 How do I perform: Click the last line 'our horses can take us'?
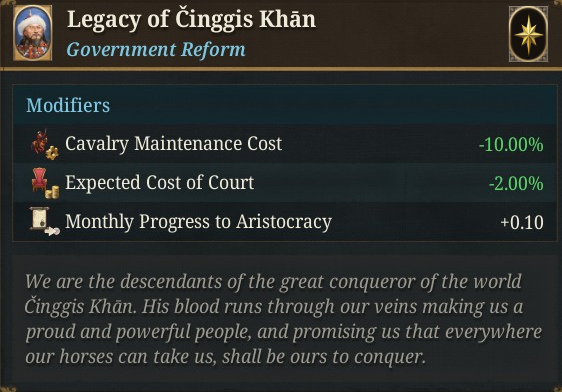225,357
